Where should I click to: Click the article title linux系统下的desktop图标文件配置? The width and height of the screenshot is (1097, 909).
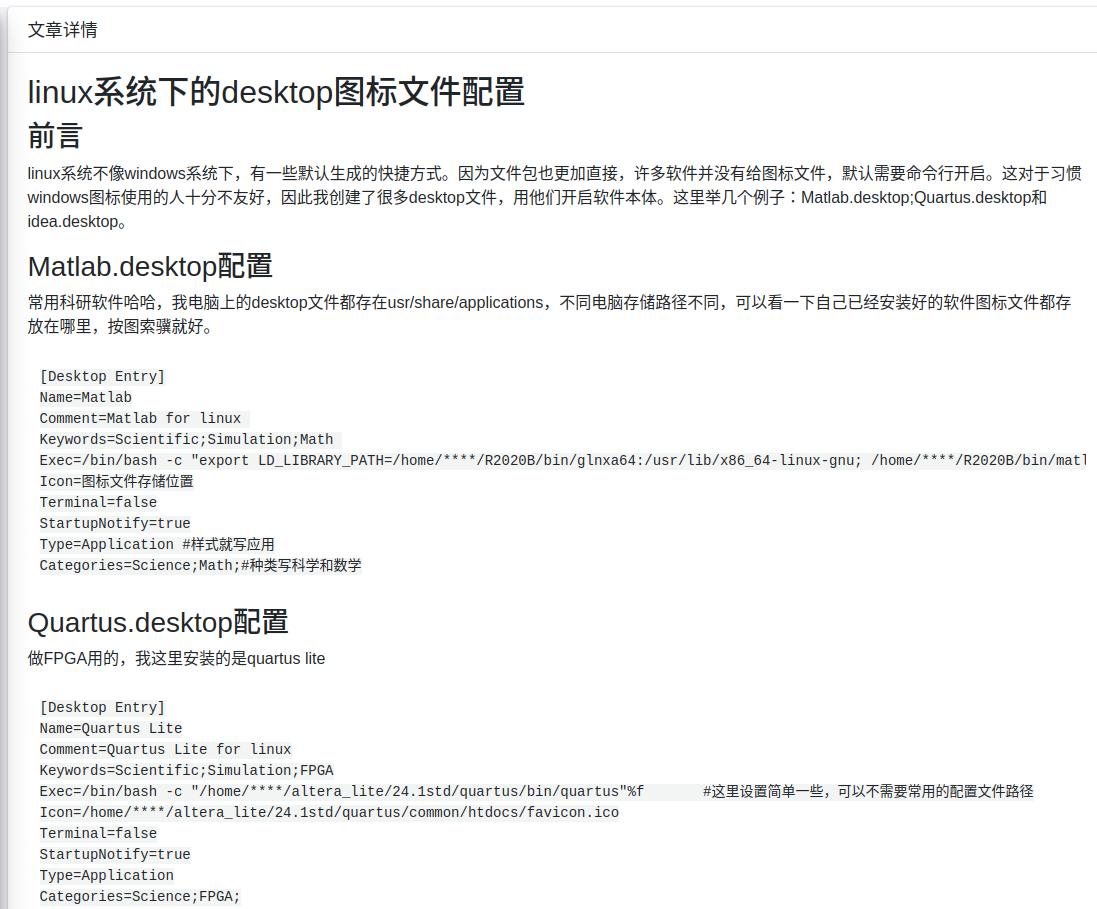[x=276, y=92]
